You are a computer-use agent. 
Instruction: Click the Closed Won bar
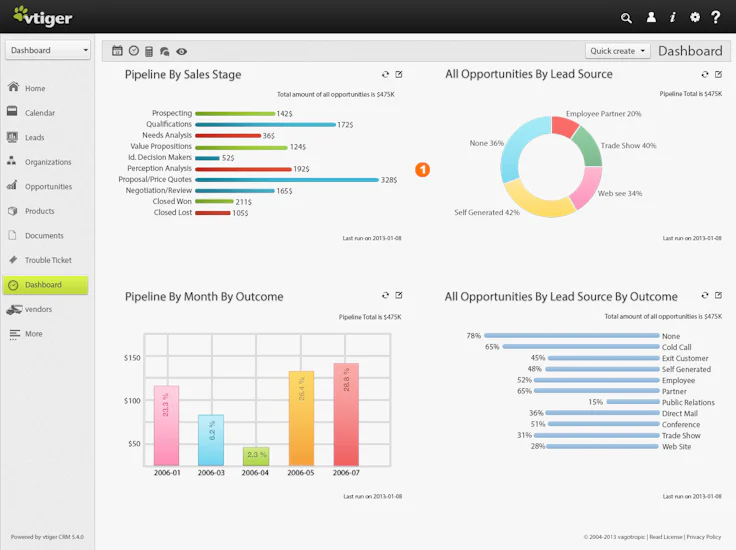(x=214, y=201)
